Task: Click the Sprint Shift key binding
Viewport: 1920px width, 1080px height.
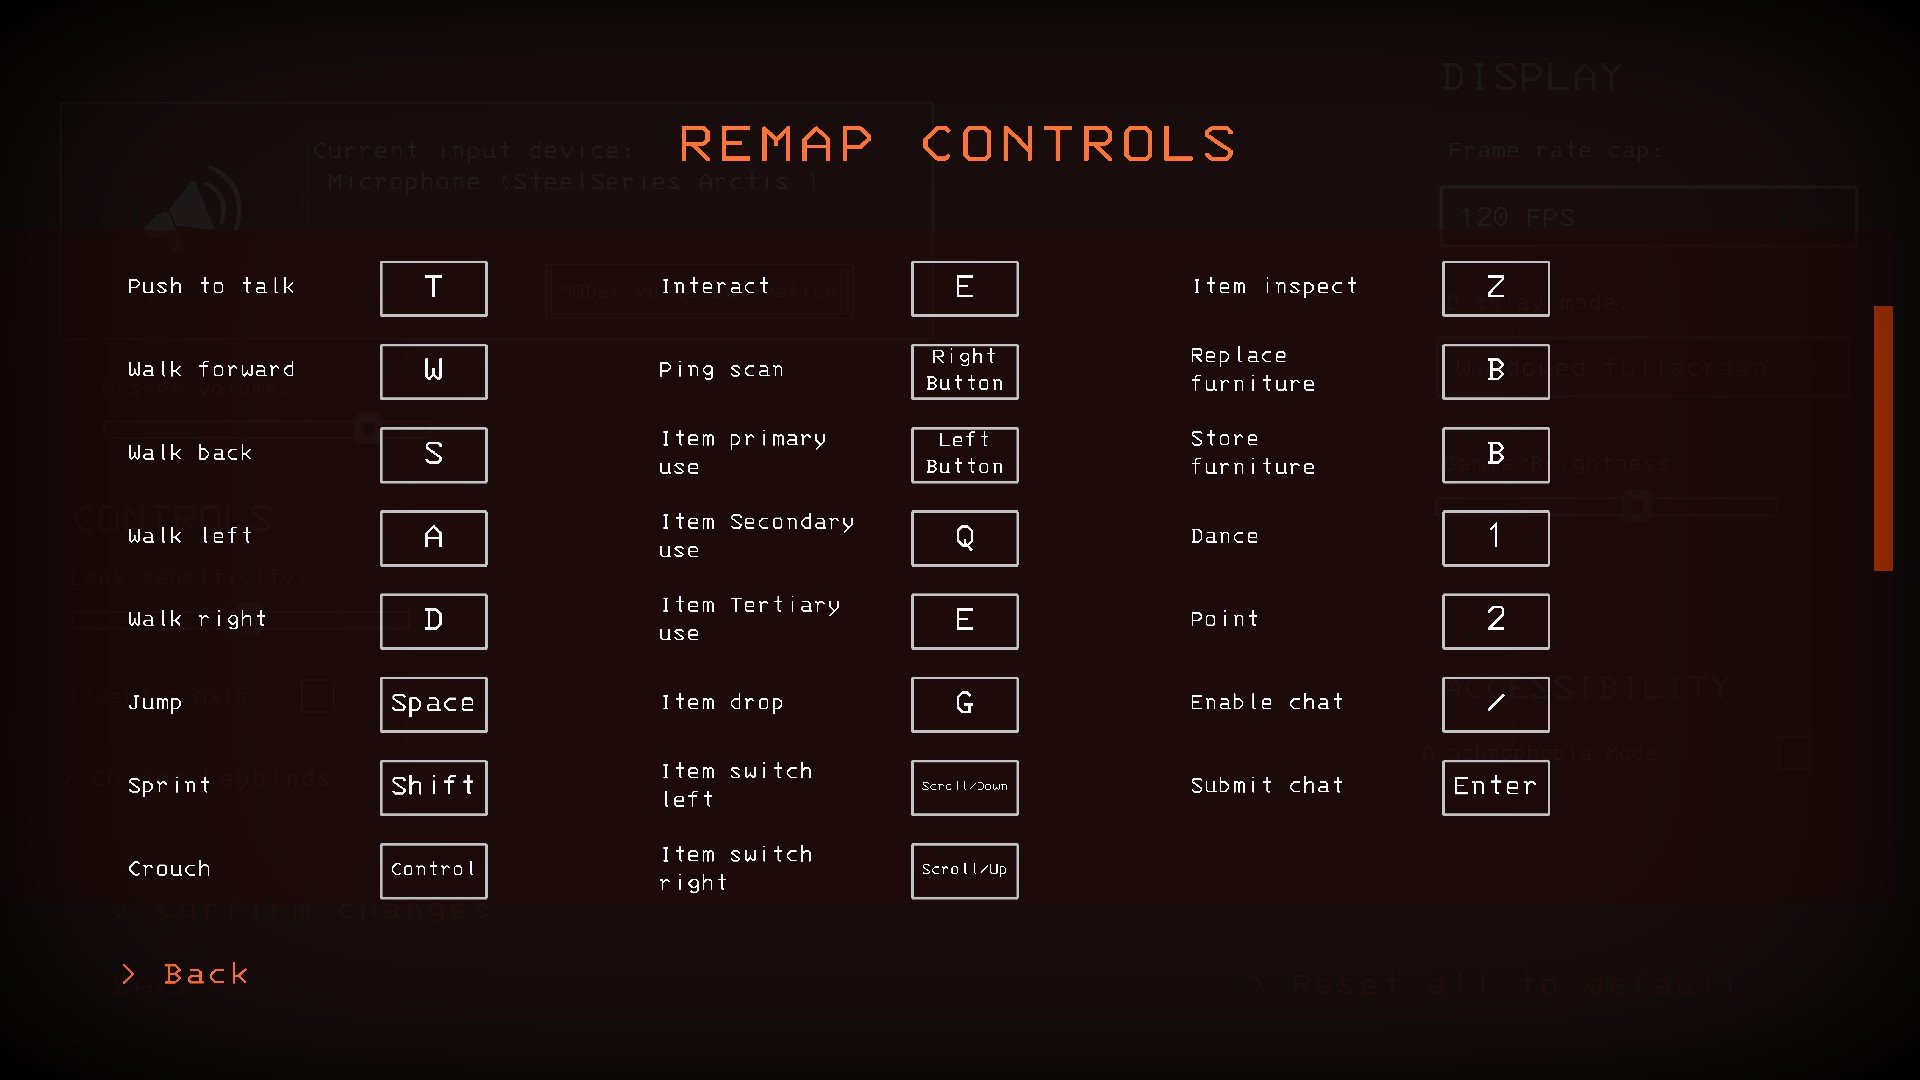Action: click(433, 786)
